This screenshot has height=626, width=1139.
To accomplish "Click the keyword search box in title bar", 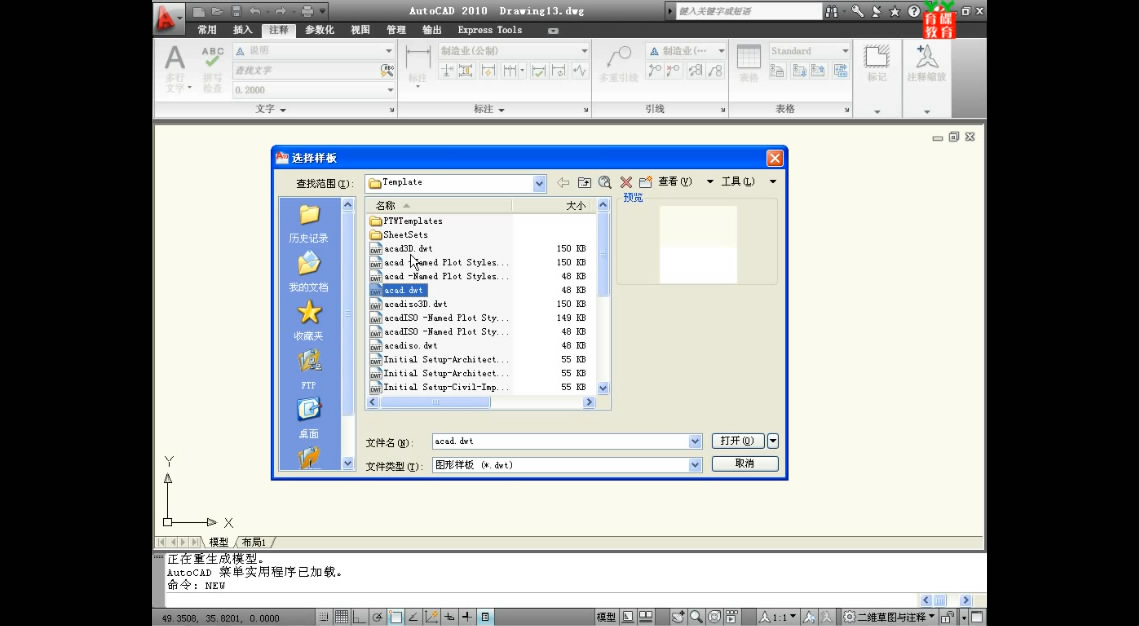I will pos(748,12).
